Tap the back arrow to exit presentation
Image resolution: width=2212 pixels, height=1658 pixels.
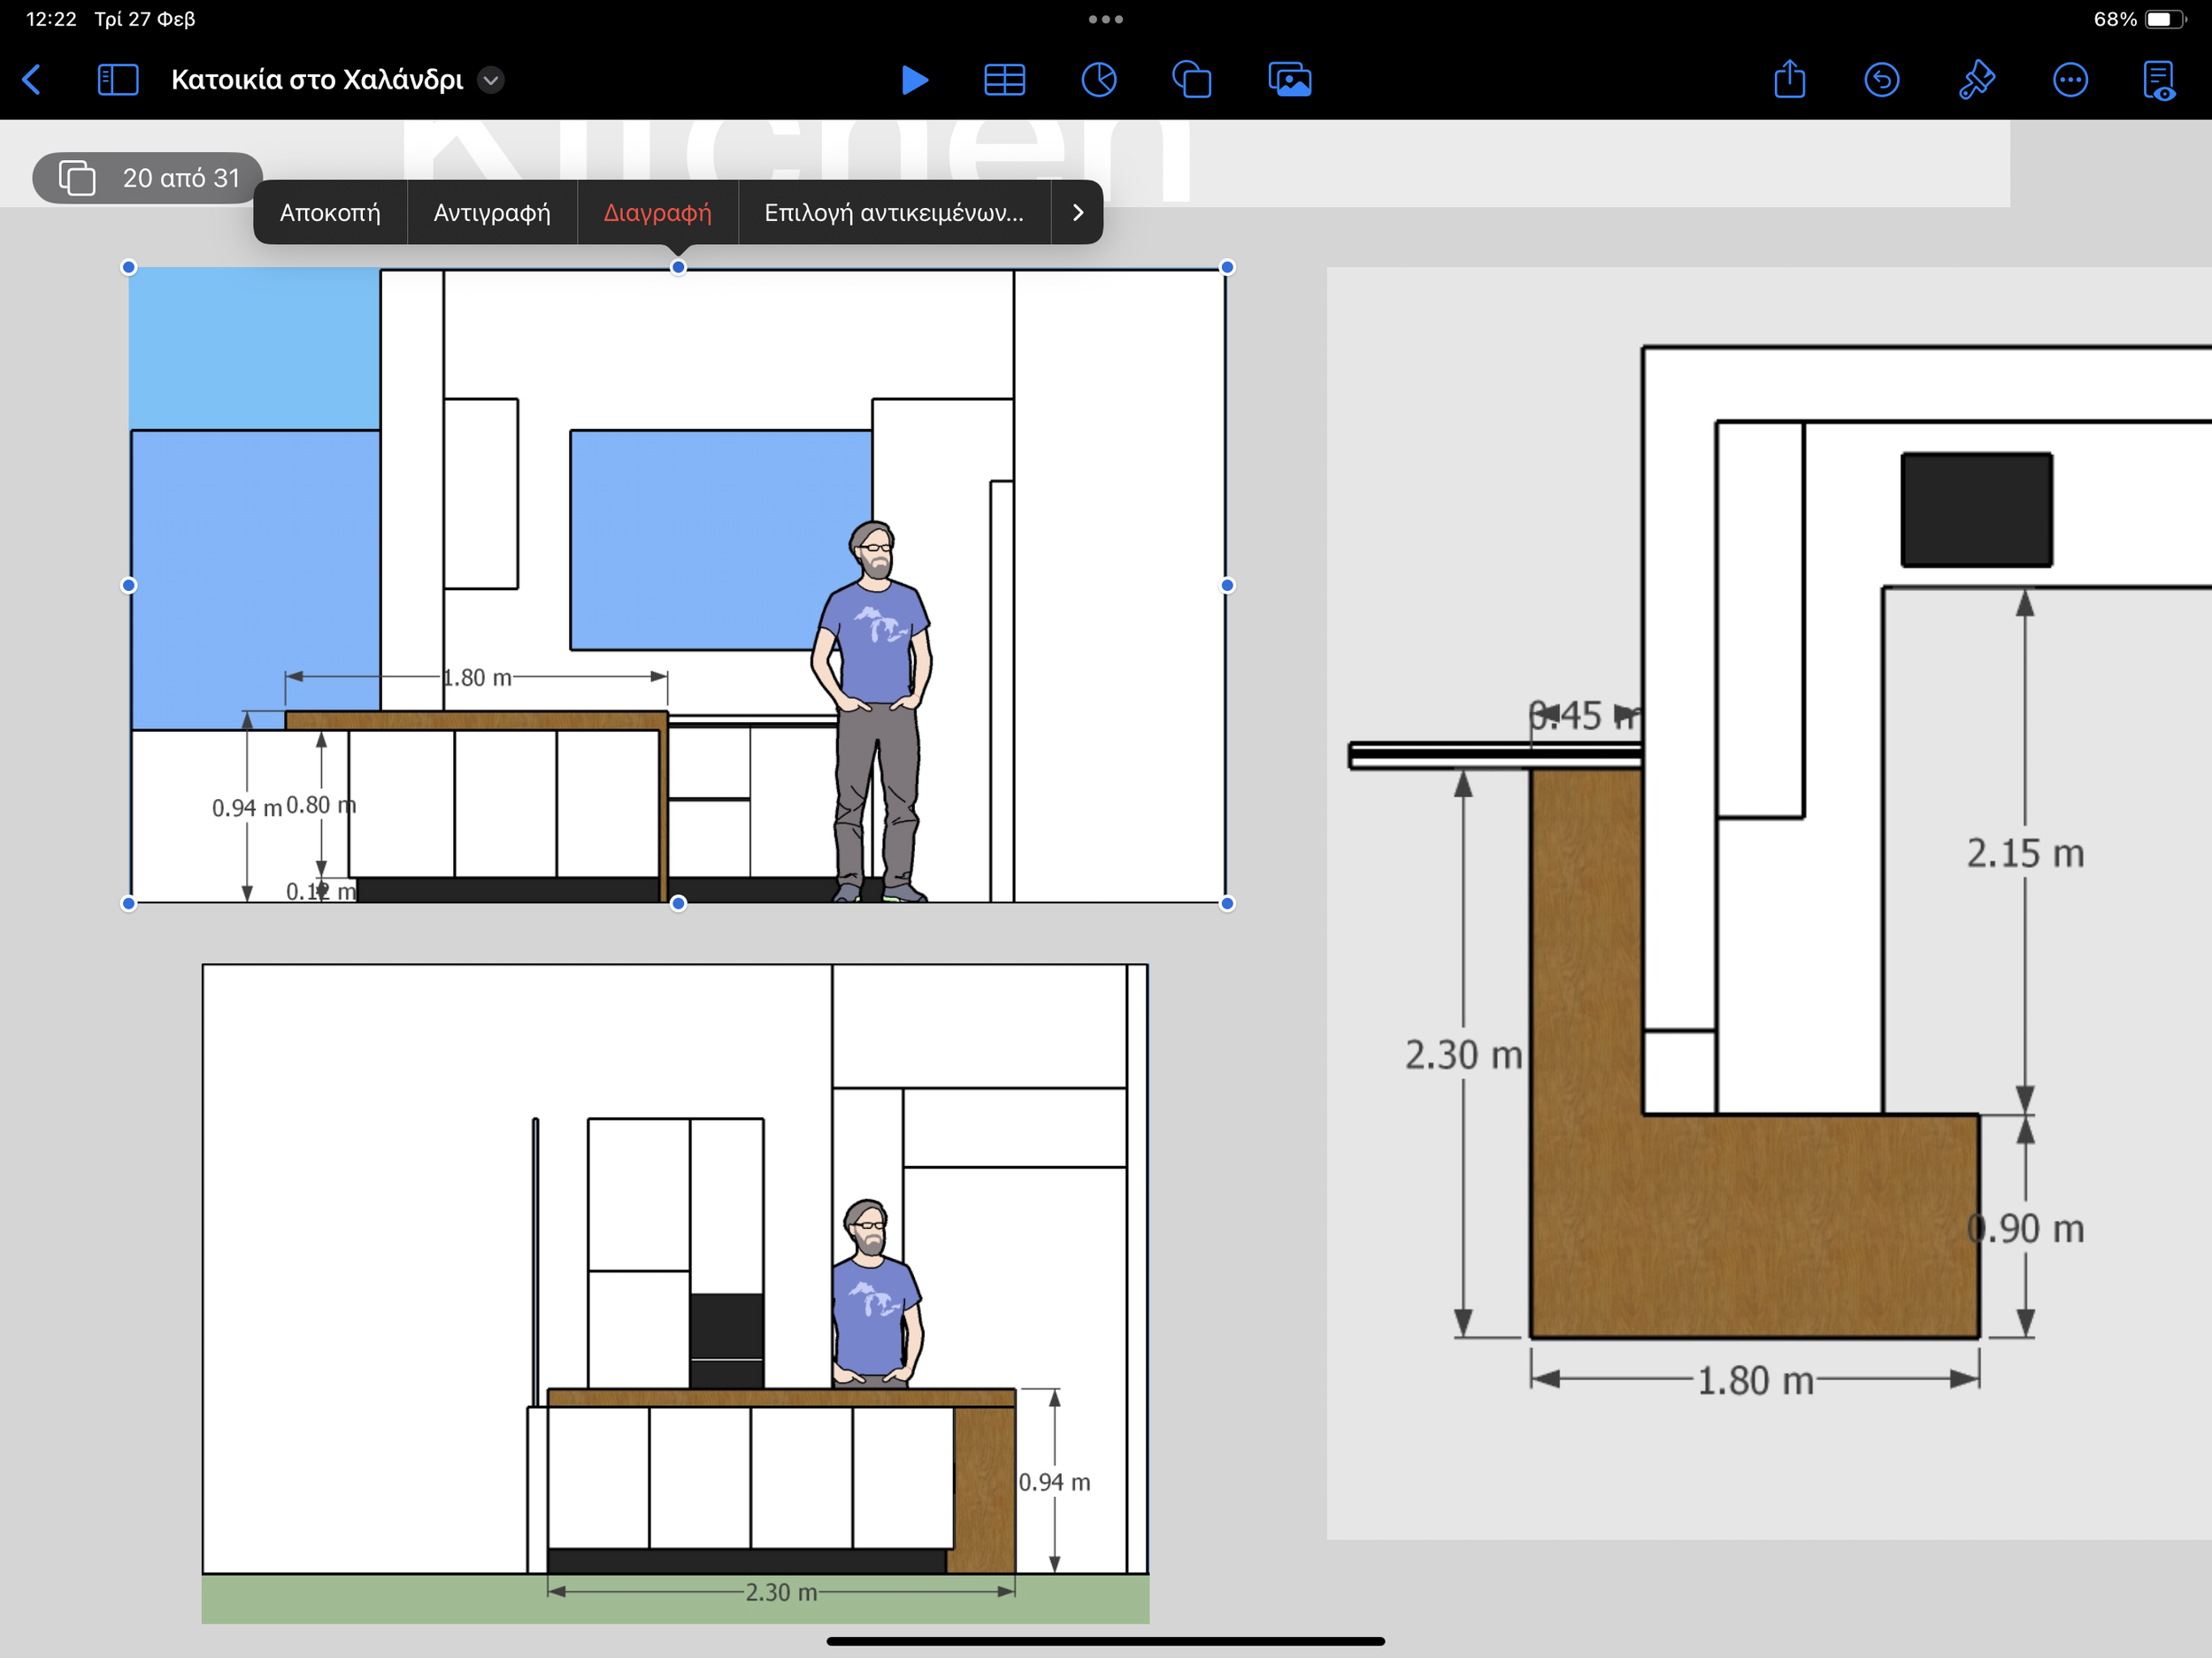click(32, 79)
